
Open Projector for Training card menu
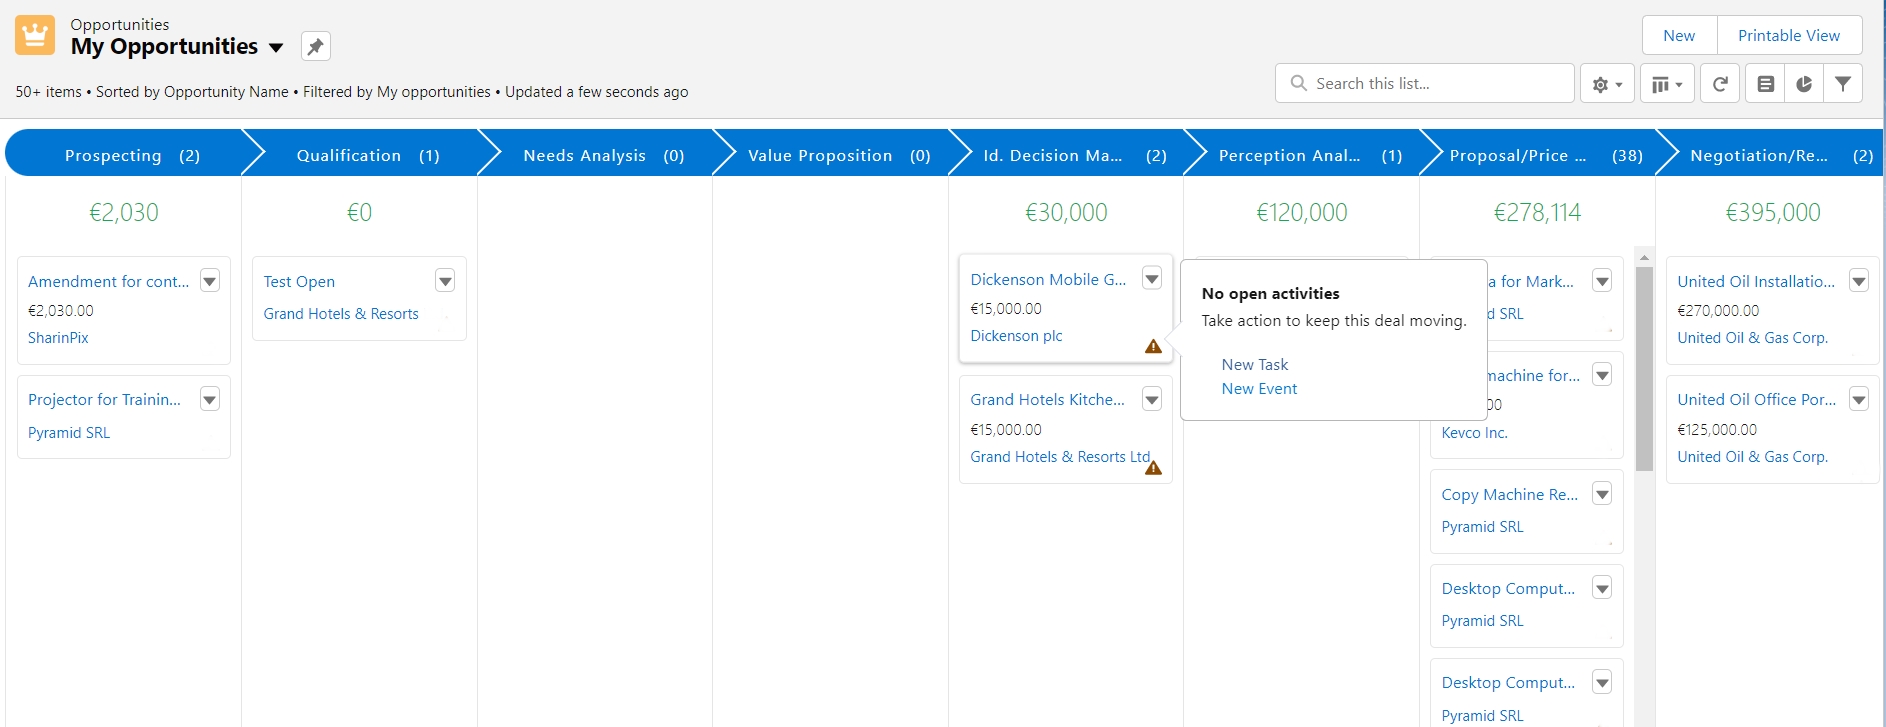[x=210, y=400]
